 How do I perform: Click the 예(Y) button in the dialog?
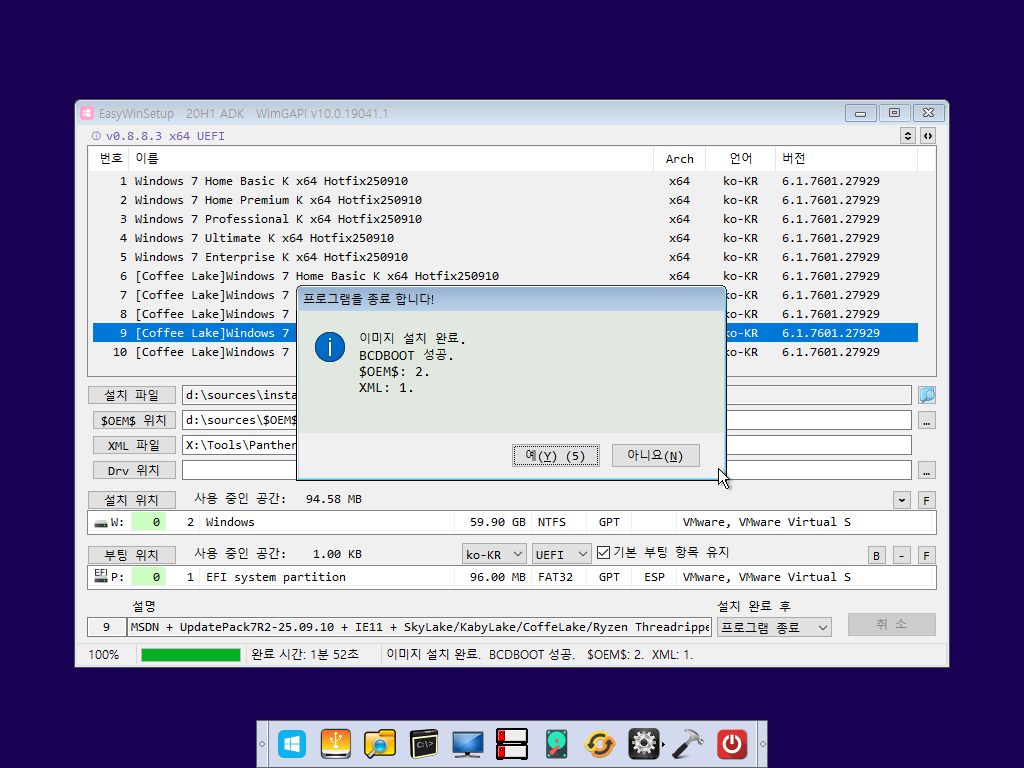556,455
